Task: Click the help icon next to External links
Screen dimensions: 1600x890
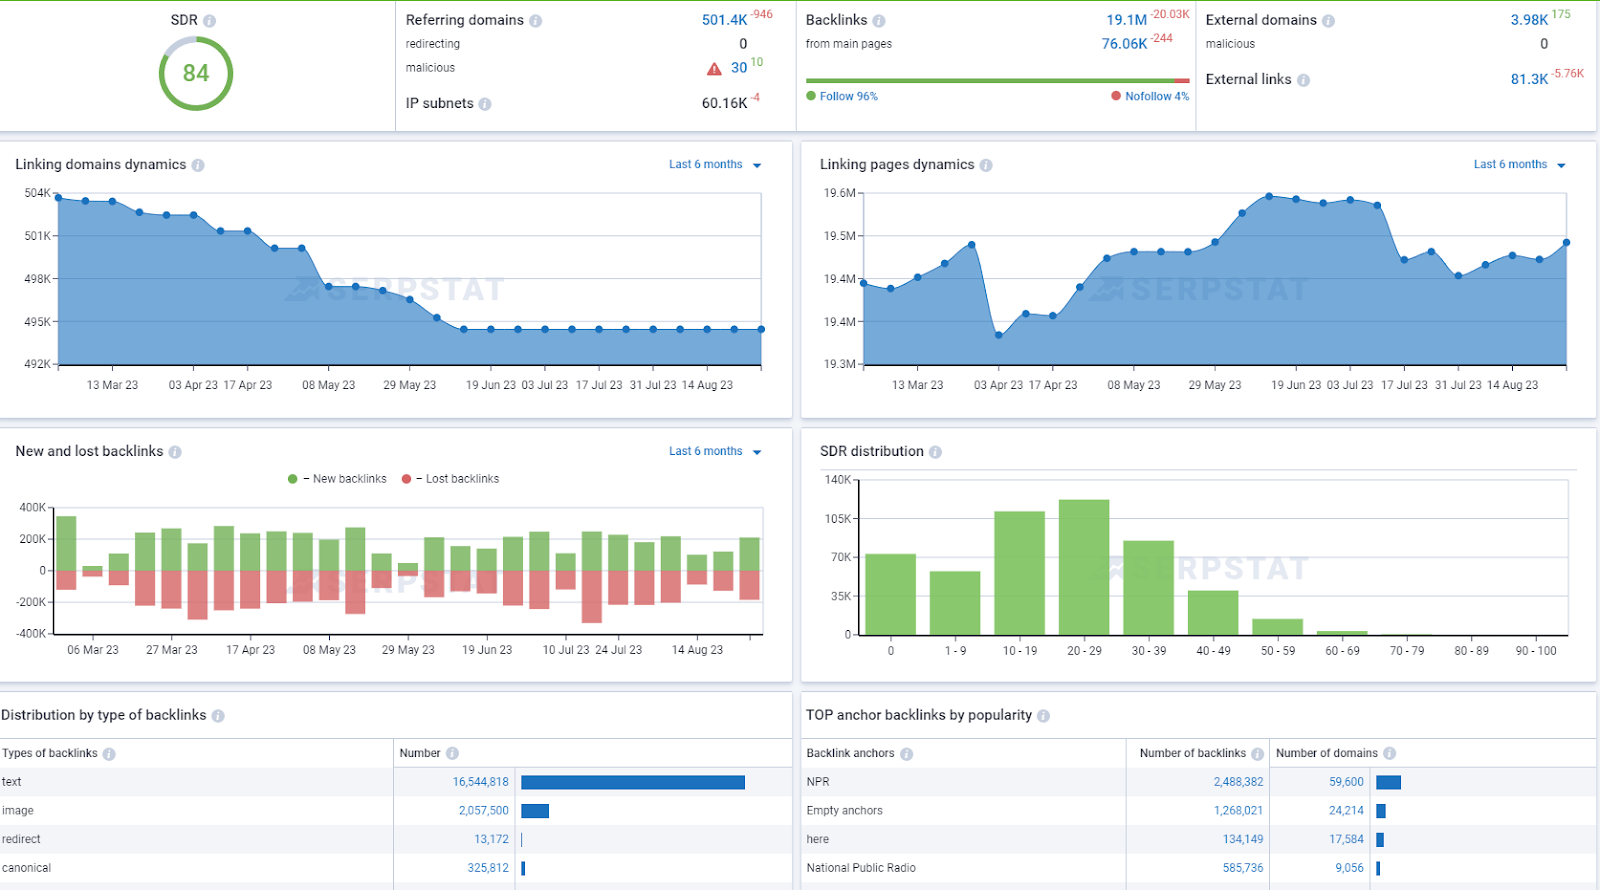Action: point(1304,80)
